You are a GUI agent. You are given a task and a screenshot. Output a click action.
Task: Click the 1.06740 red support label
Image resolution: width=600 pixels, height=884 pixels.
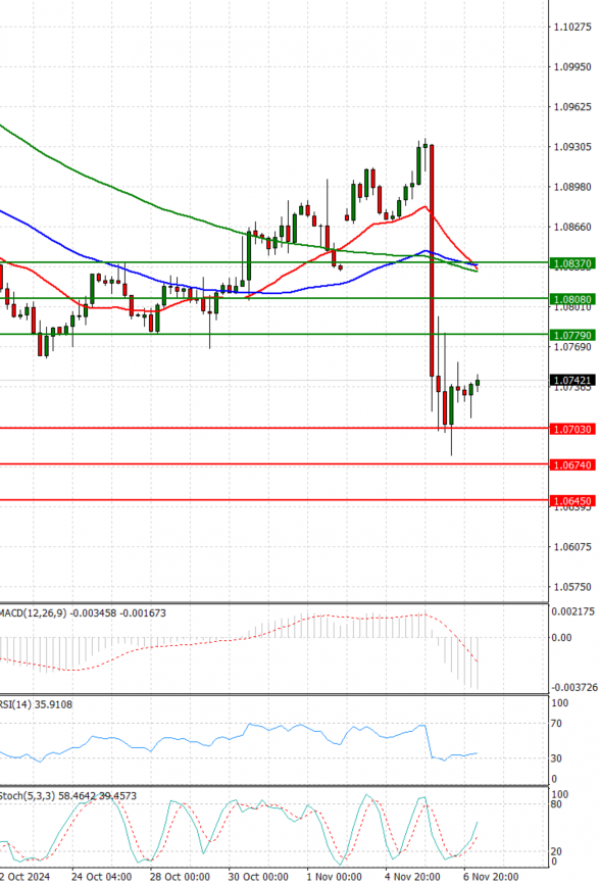point(573,465)
